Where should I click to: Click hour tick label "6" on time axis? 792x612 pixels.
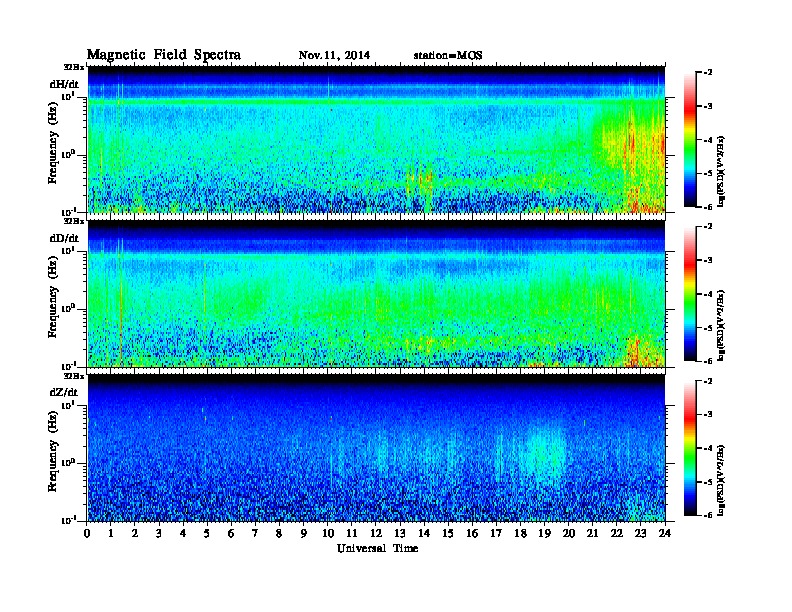[231, 534]
